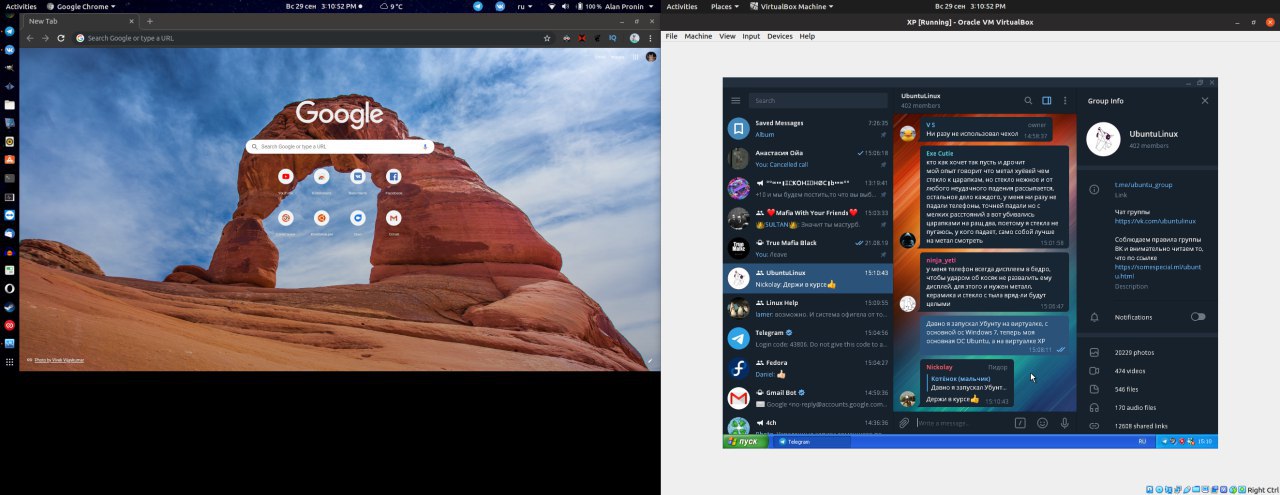Open the VirtualBox View menu
This screenshot has width=1280, height=495.
[x=727, y=36]
